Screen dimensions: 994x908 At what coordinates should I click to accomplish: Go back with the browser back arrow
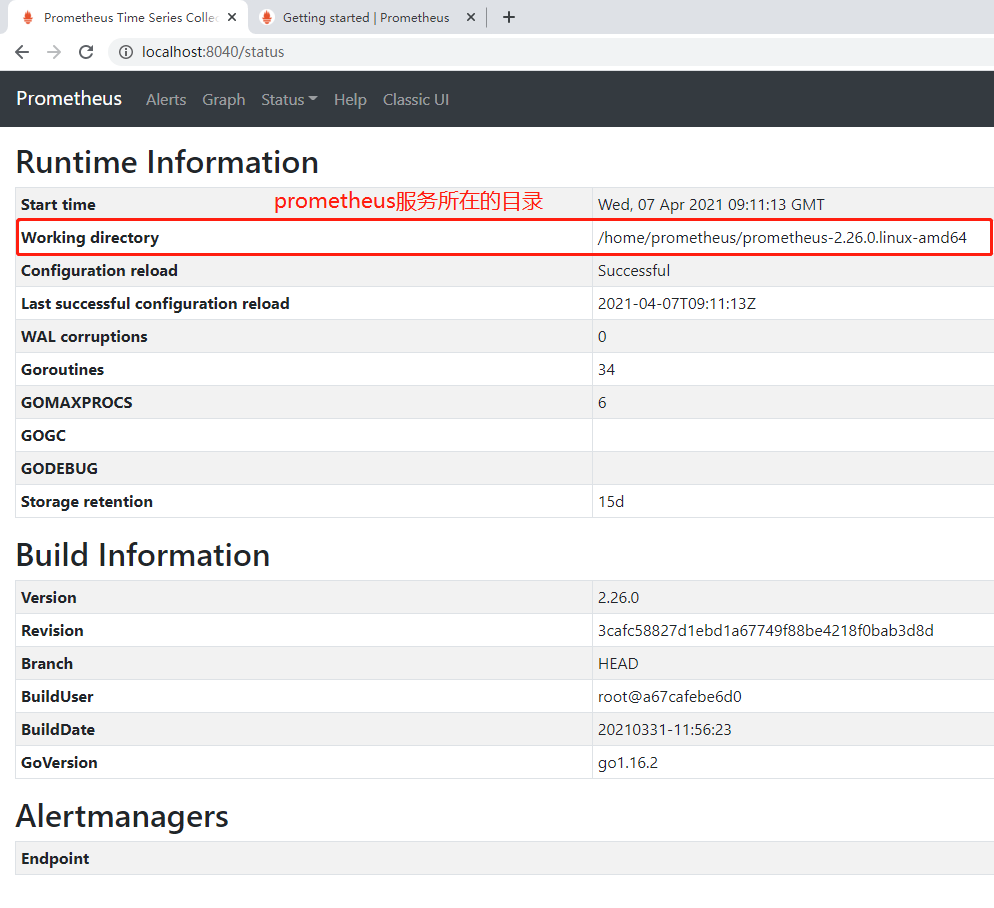coord(22,52)
